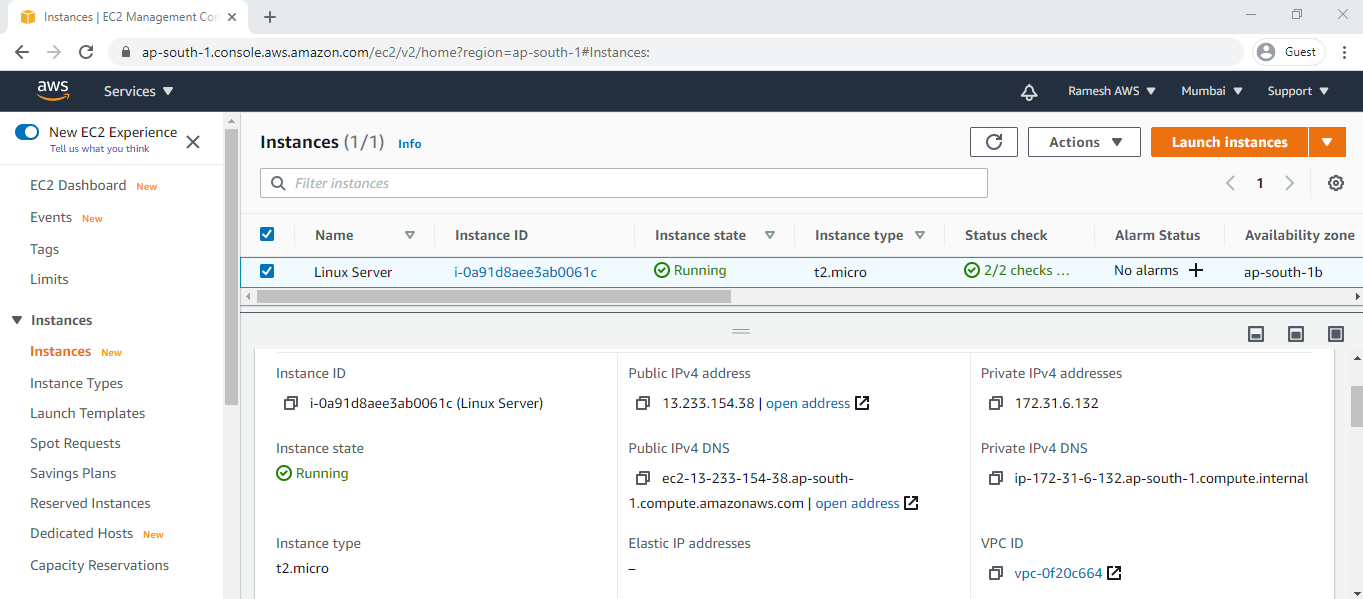Click the AWS logo home icon

tap(53, 91)
